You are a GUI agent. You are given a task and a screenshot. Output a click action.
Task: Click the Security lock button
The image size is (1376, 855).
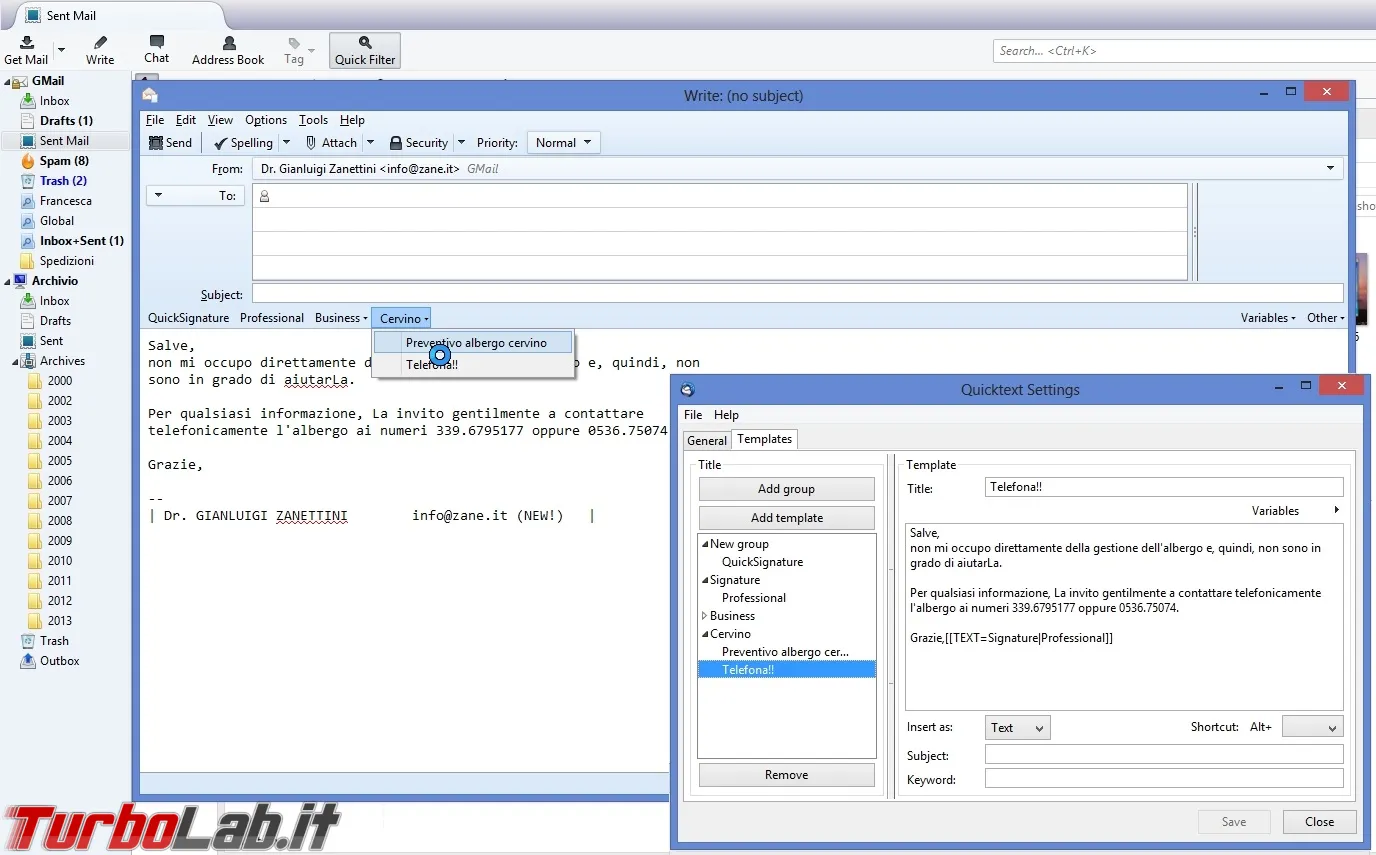coord(419,143)
